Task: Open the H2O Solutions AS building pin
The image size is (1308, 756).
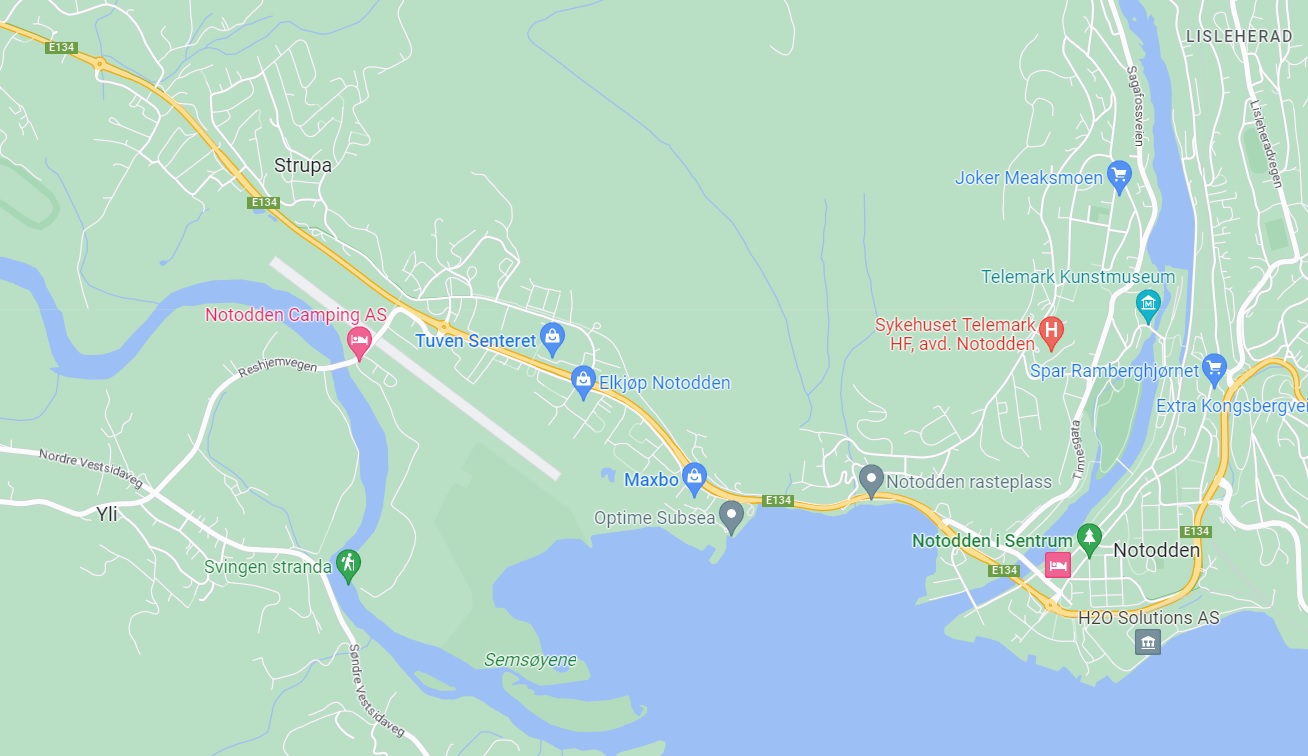Action: point(1148,642)
